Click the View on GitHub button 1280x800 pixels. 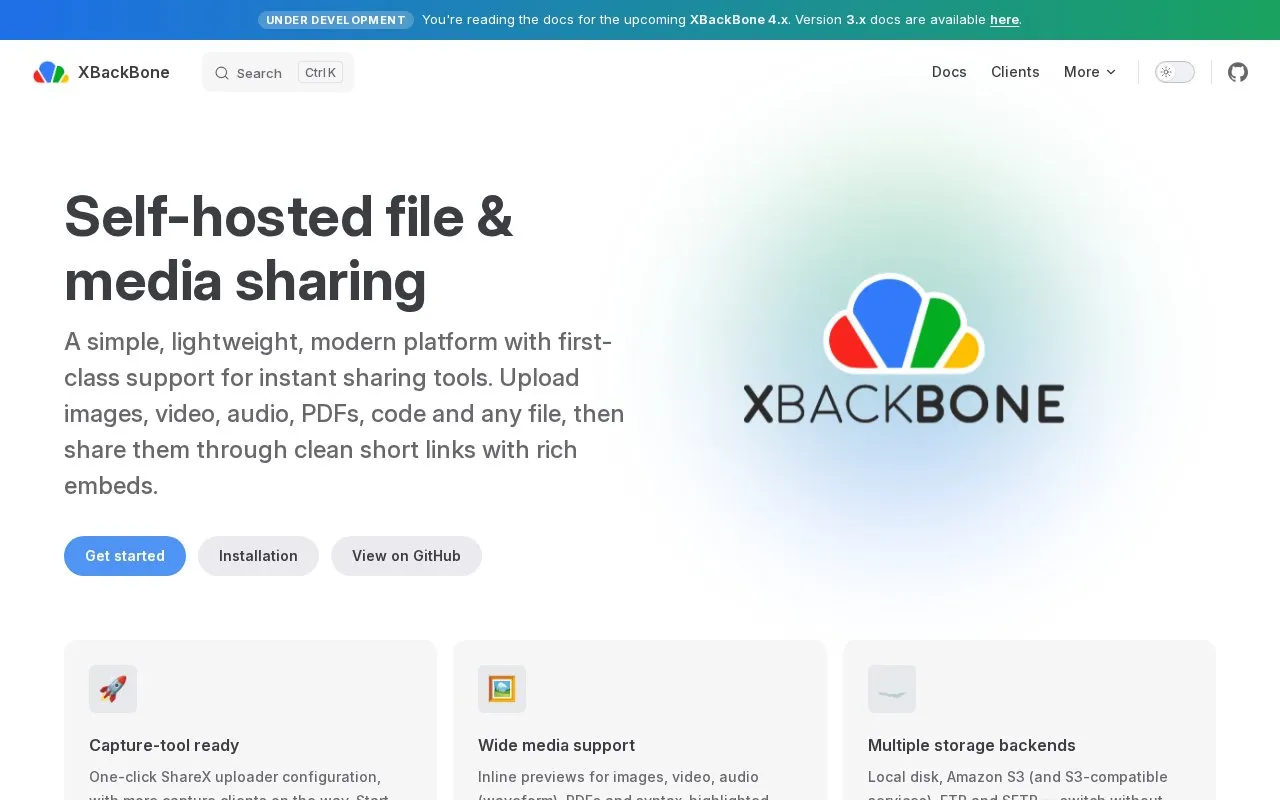[x=406, y=556]
